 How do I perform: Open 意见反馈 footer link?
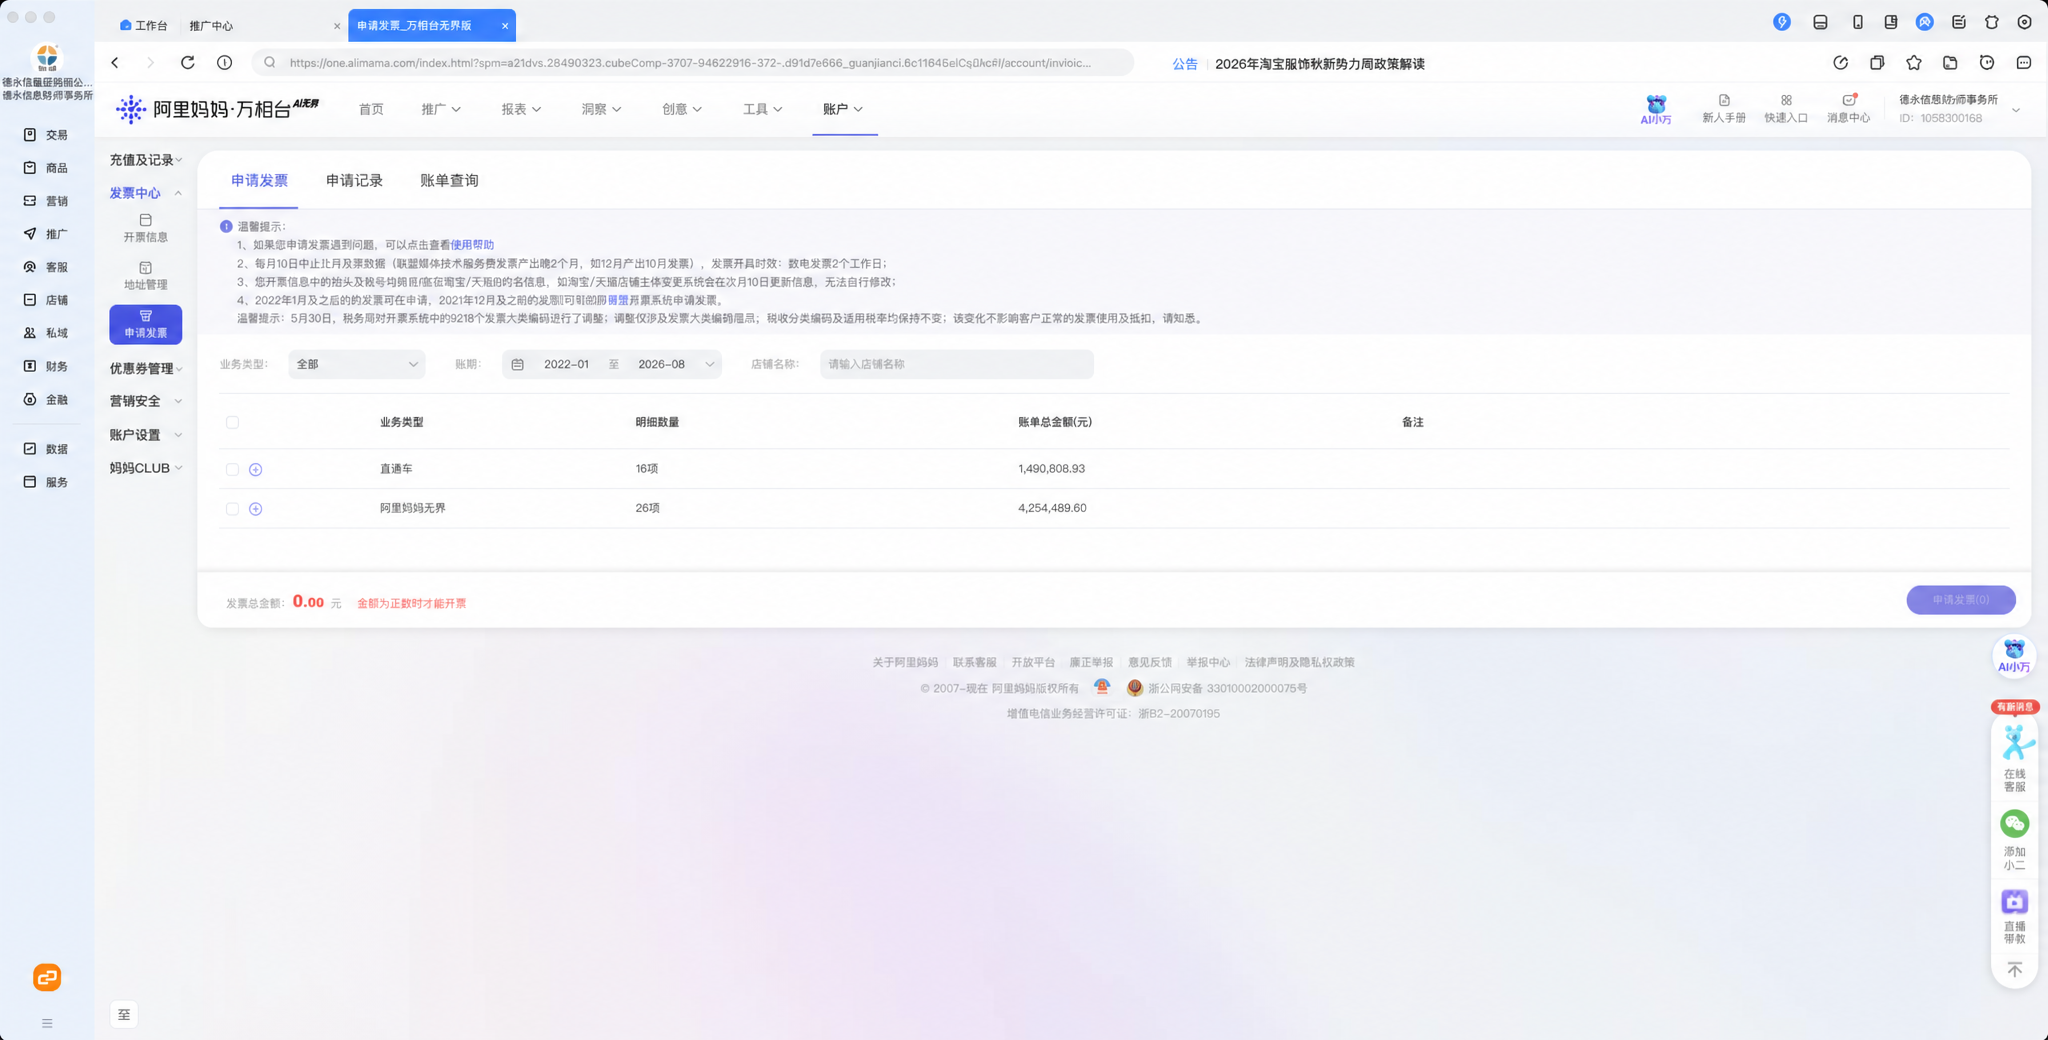[1150, 663]
